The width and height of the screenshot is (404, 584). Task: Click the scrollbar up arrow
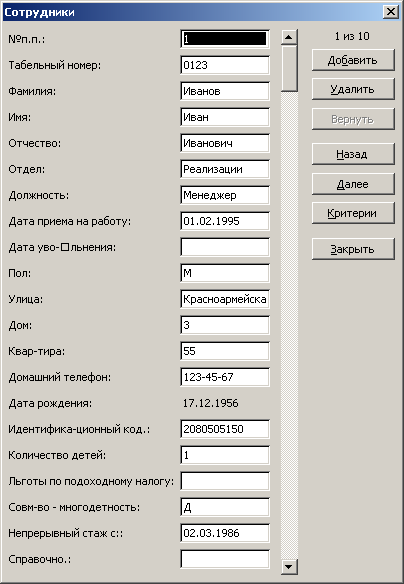click(289, 37)
